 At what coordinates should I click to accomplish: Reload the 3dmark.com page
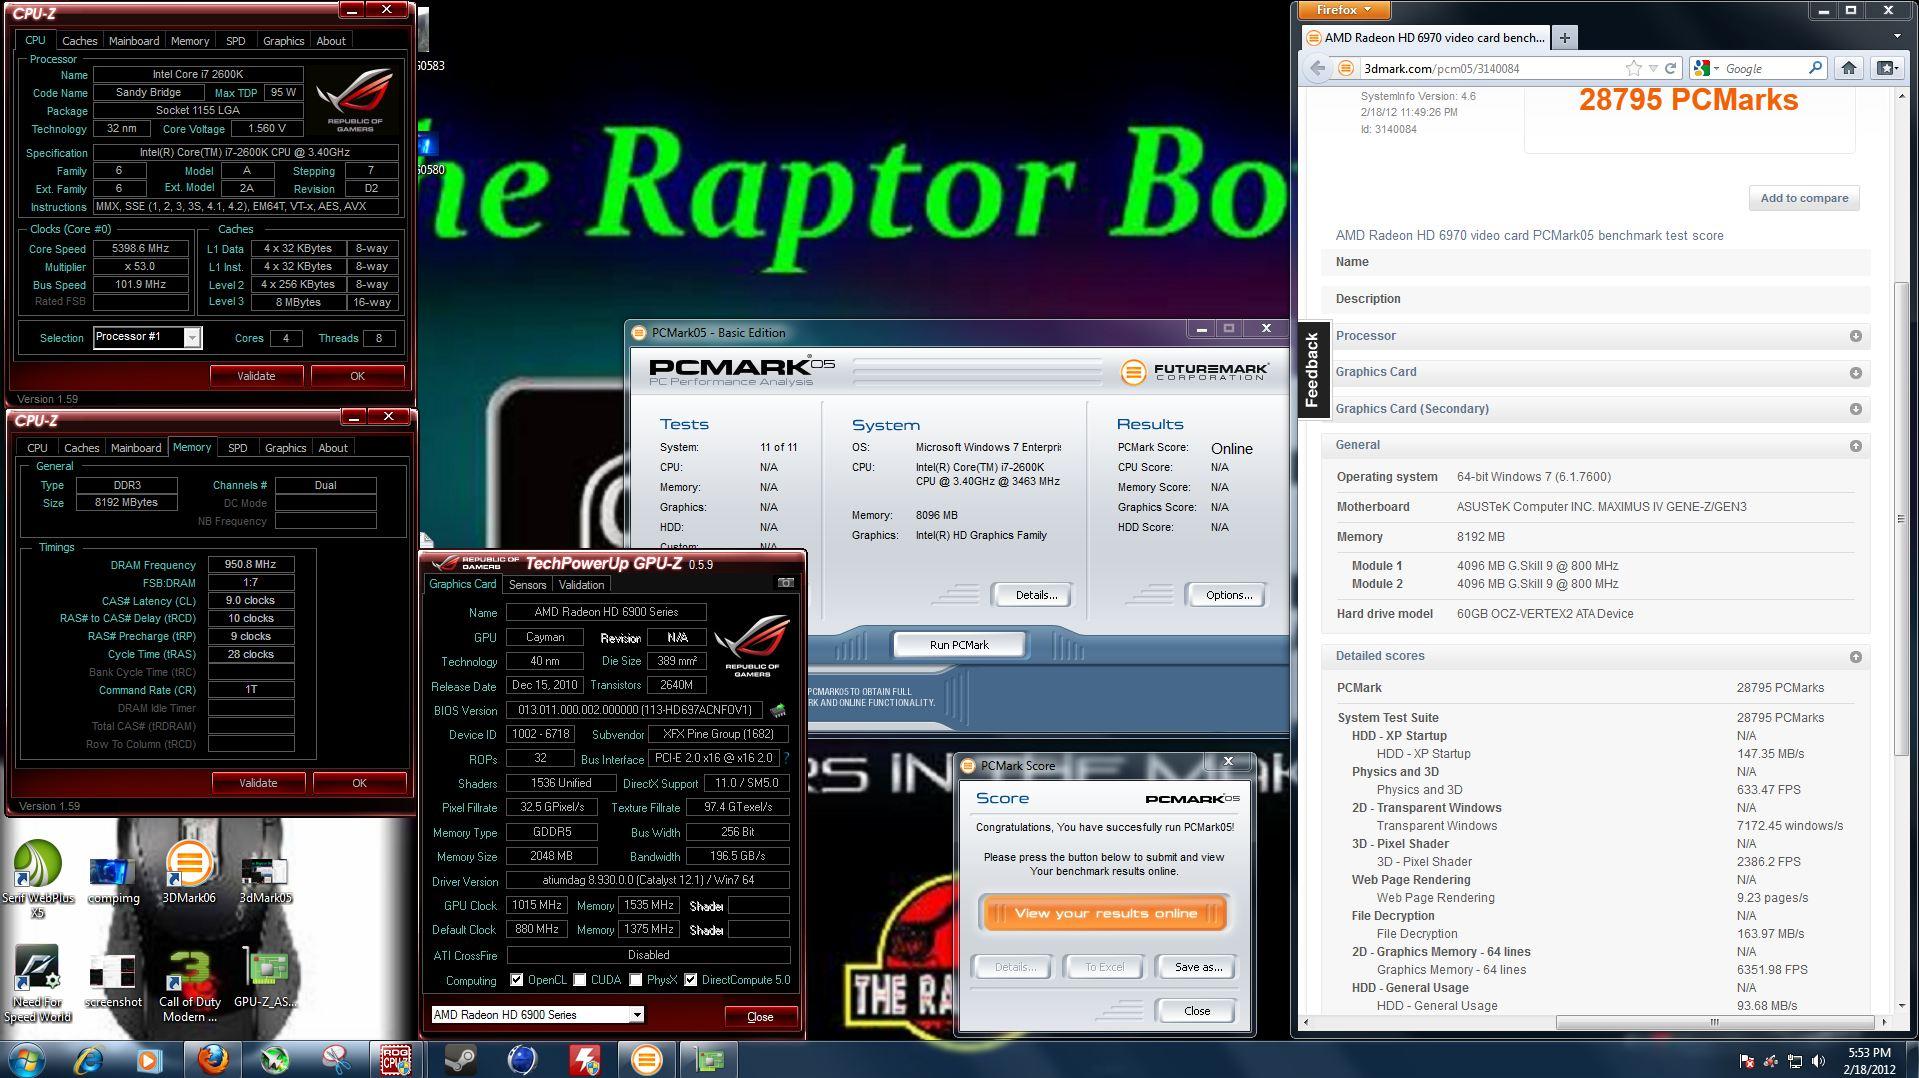[1669, 68]
